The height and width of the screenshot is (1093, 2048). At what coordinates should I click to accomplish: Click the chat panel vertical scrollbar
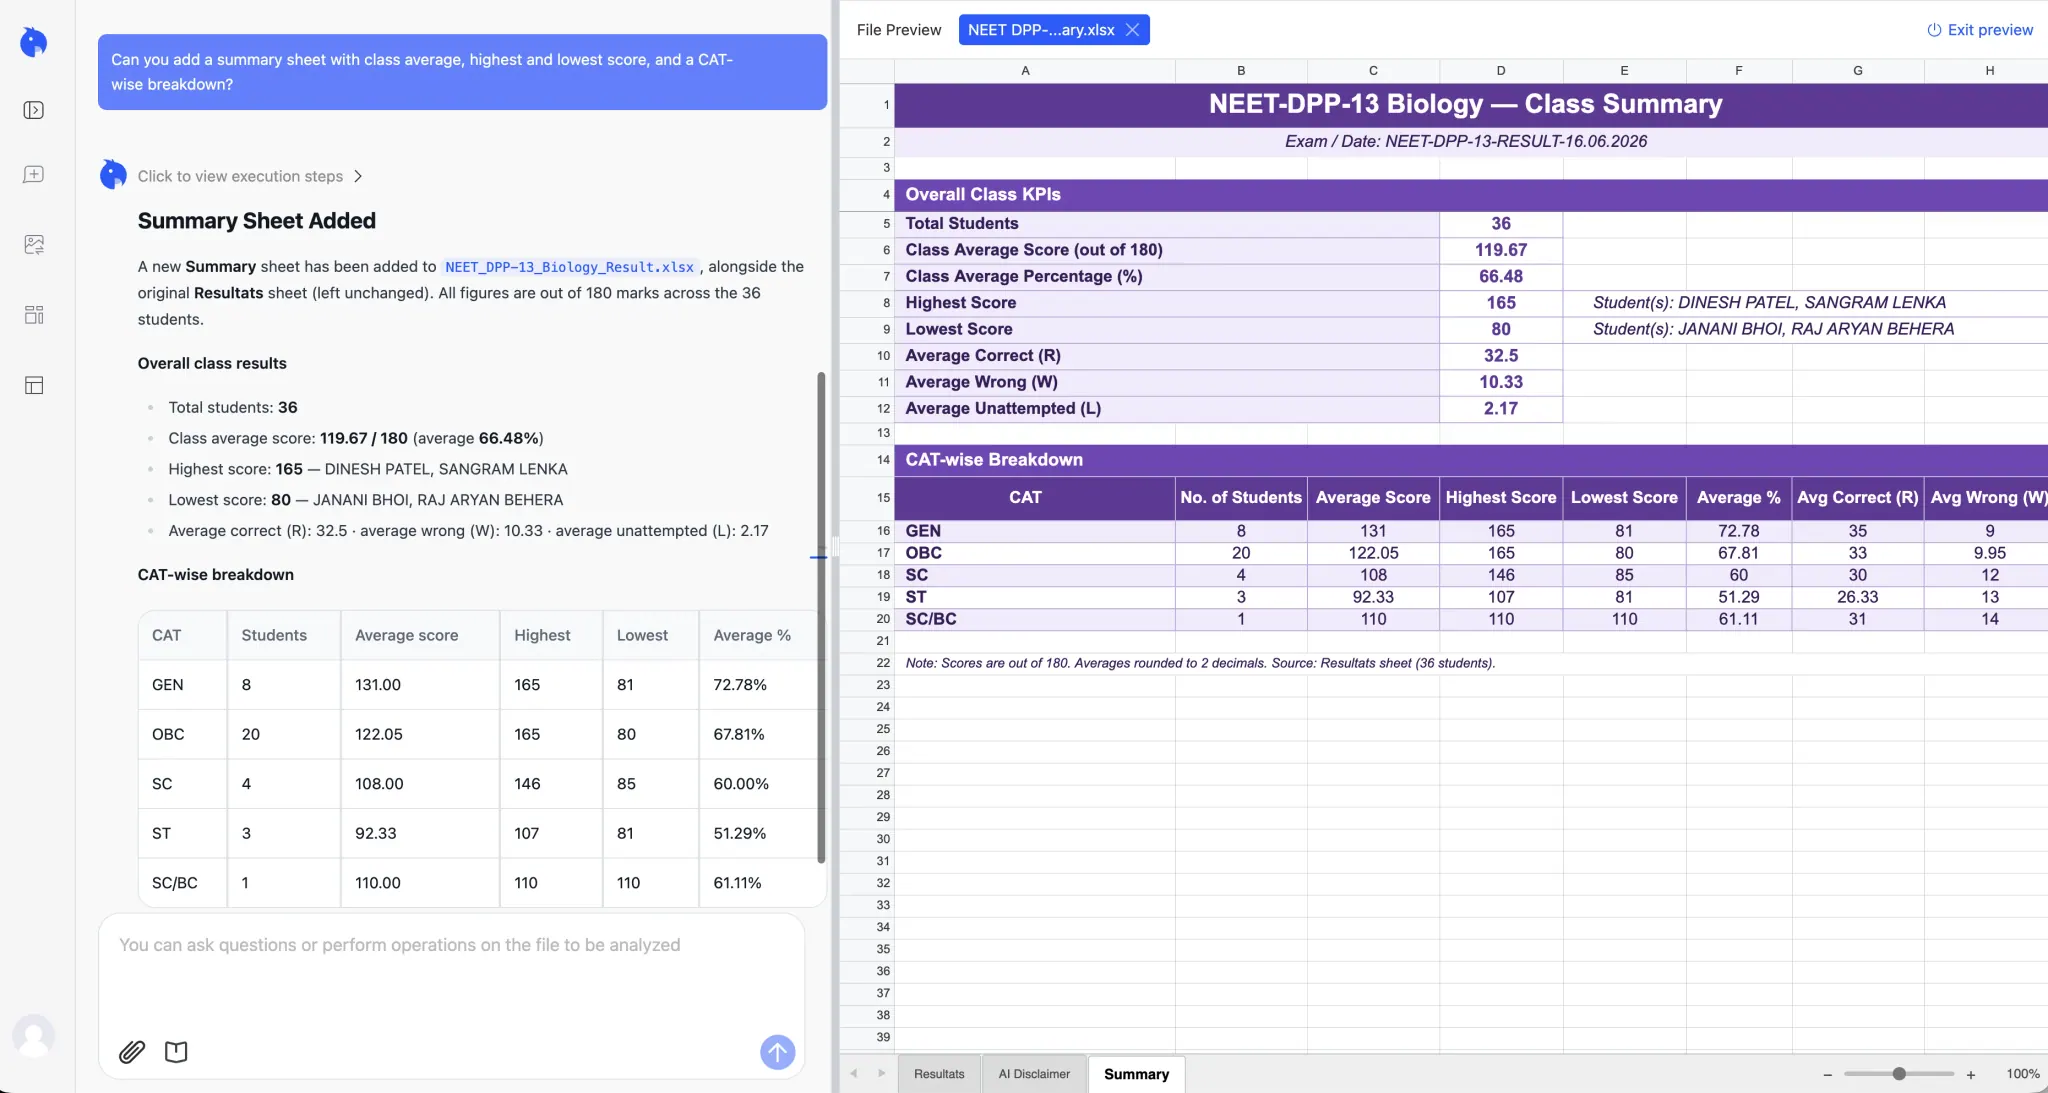coord(821,617)
